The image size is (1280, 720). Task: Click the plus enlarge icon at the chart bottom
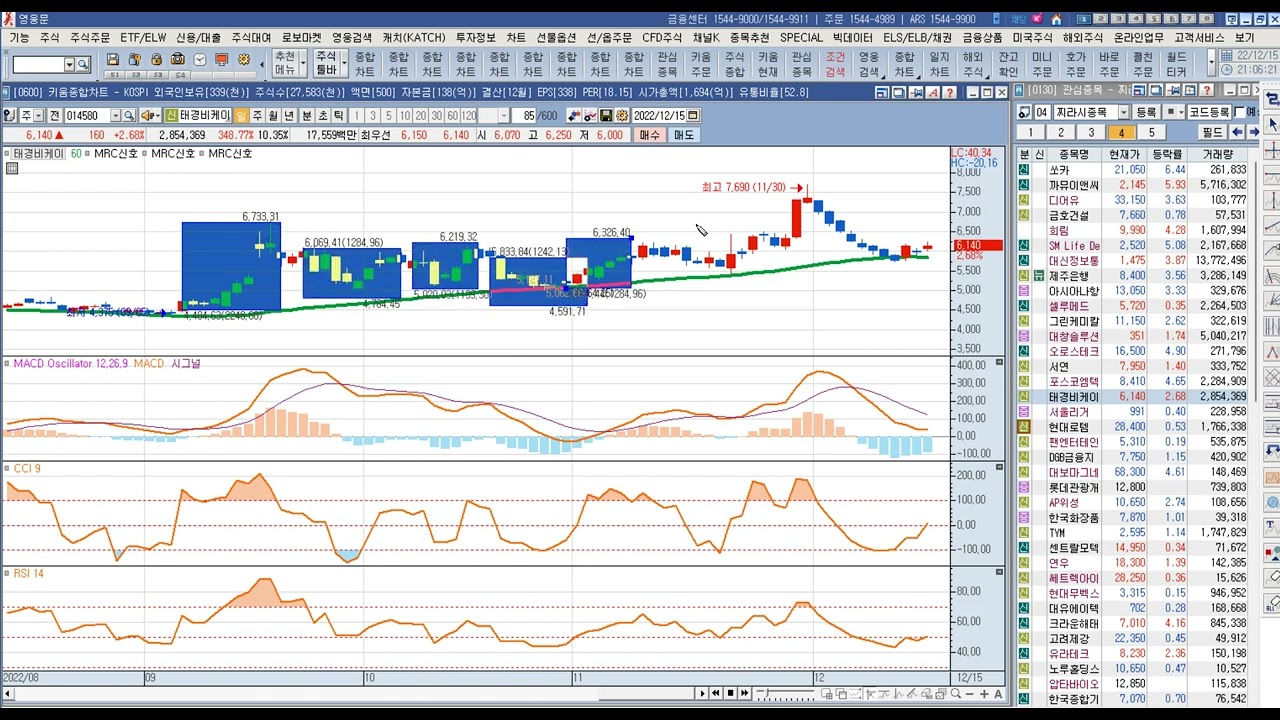click(x=984, y=694)
